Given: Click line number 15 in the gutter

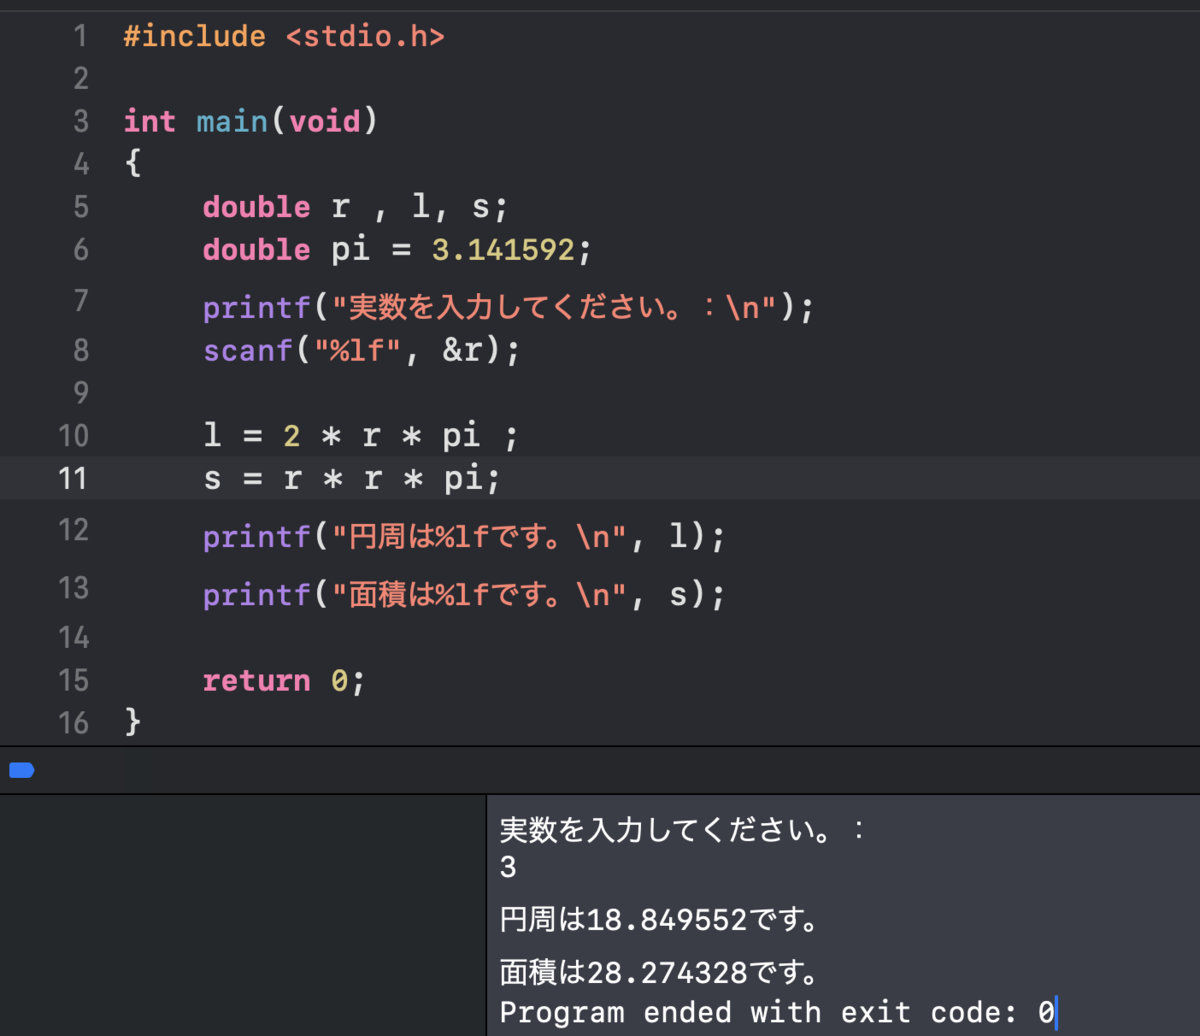Looking at the screenshot, I should click(74, 681).
